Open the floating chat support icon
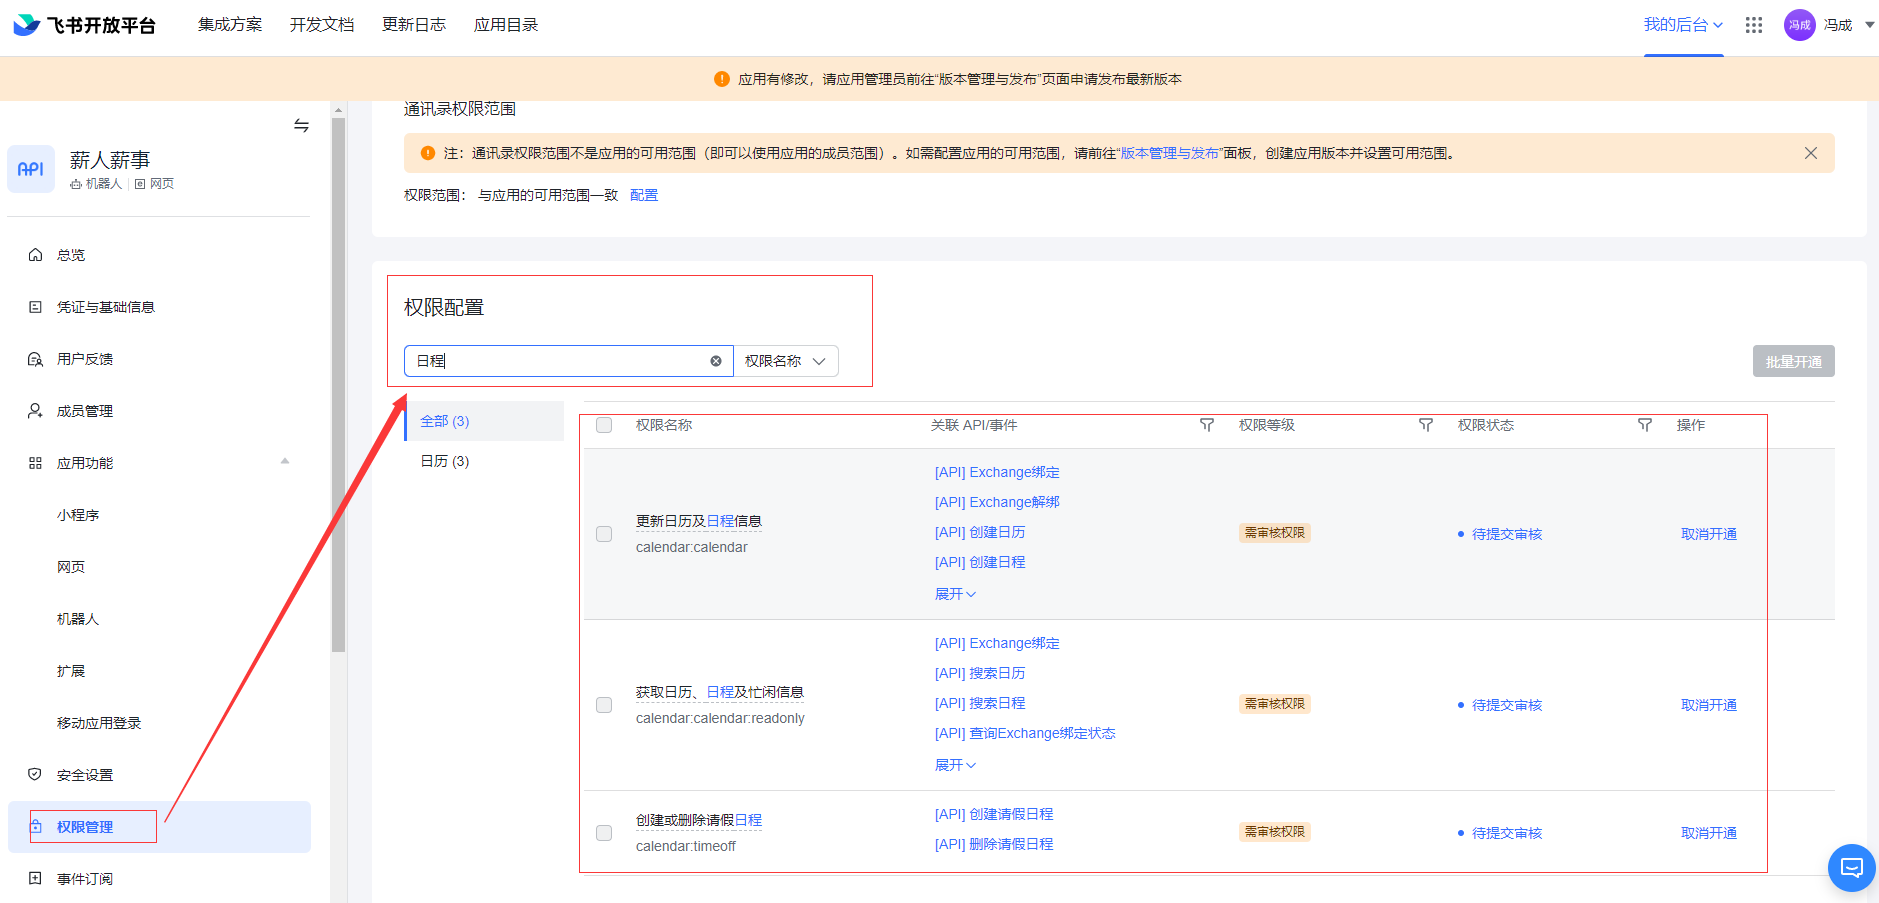 pos(1851,867)
